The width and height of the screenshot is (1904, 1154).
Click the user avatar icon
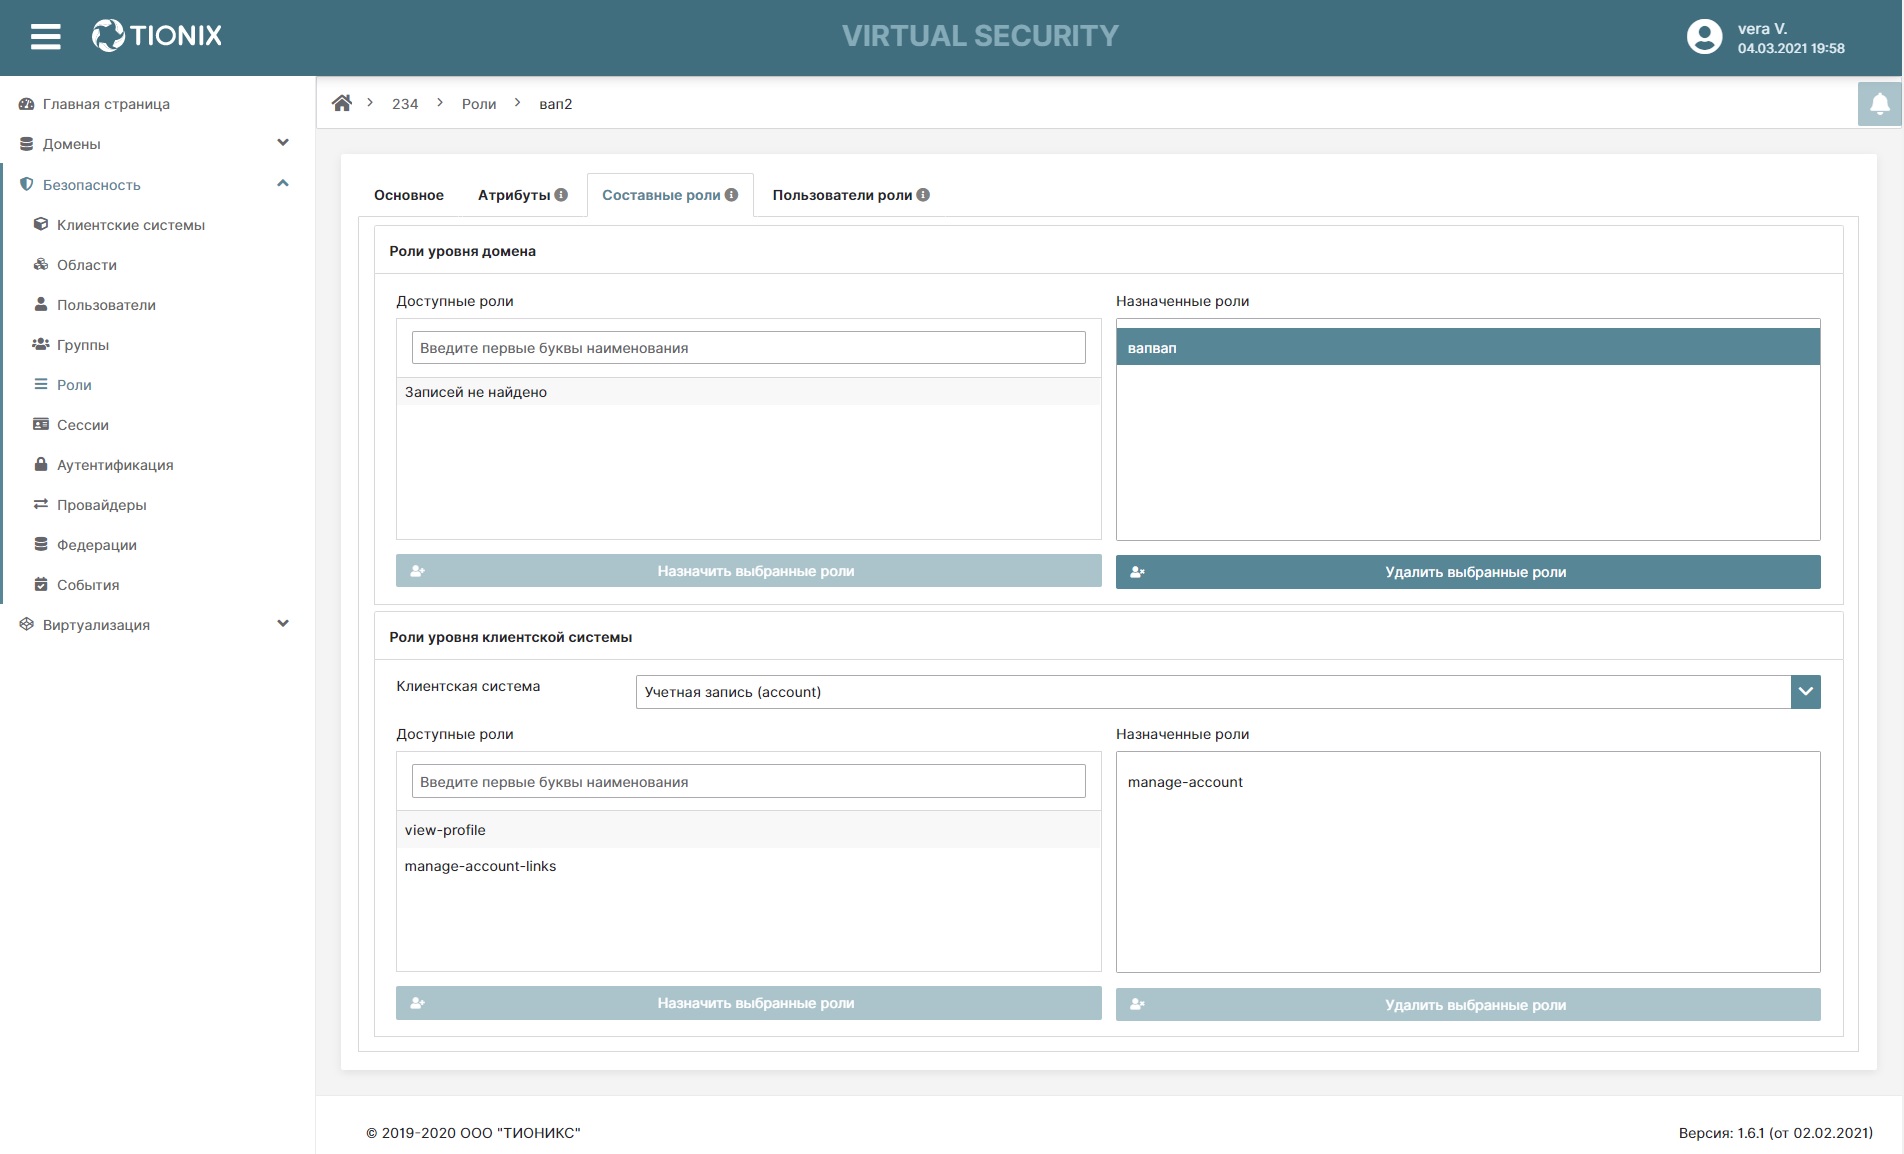coord(1704,37)
